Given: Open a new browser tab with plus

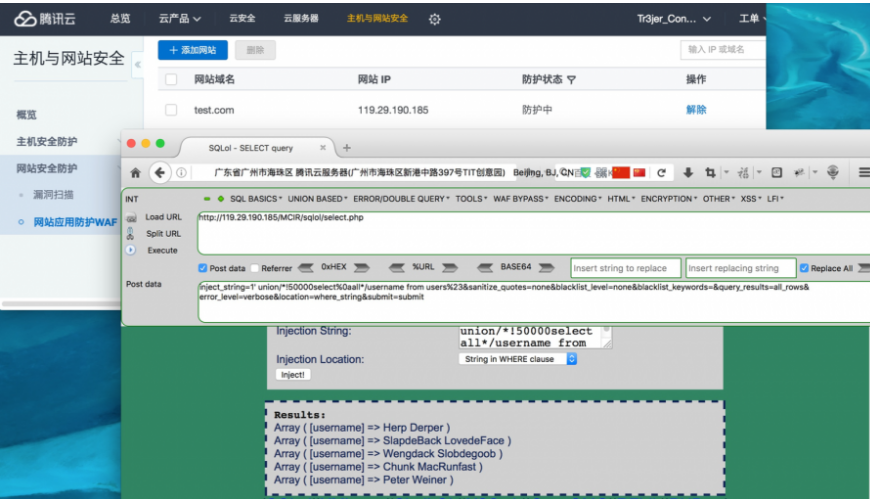Looking at the screenshot, I should click(347, 148).
